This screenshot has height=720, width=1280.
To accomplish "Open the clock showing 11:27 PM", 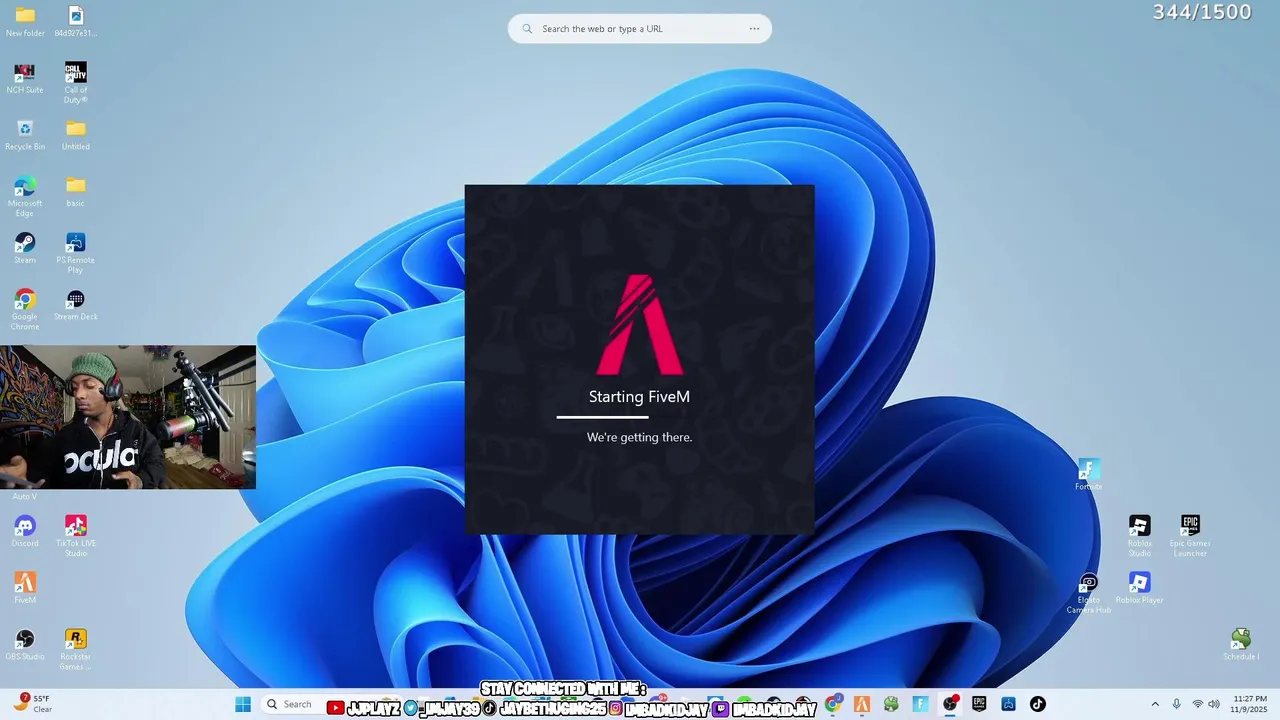I will coord(1250,704).
